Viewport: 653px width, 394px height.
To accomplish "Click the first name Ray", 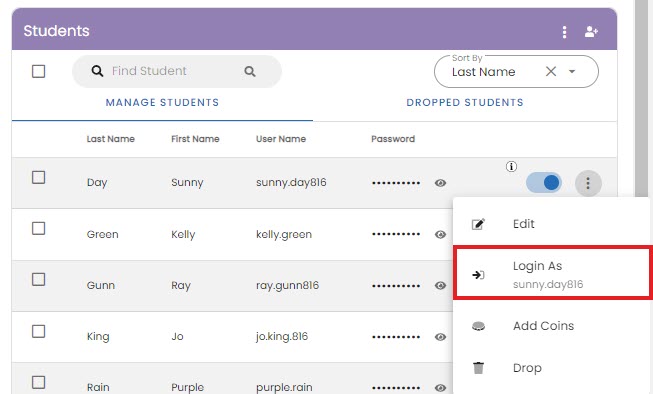I will pyautogui.click(x=181, y=286).
